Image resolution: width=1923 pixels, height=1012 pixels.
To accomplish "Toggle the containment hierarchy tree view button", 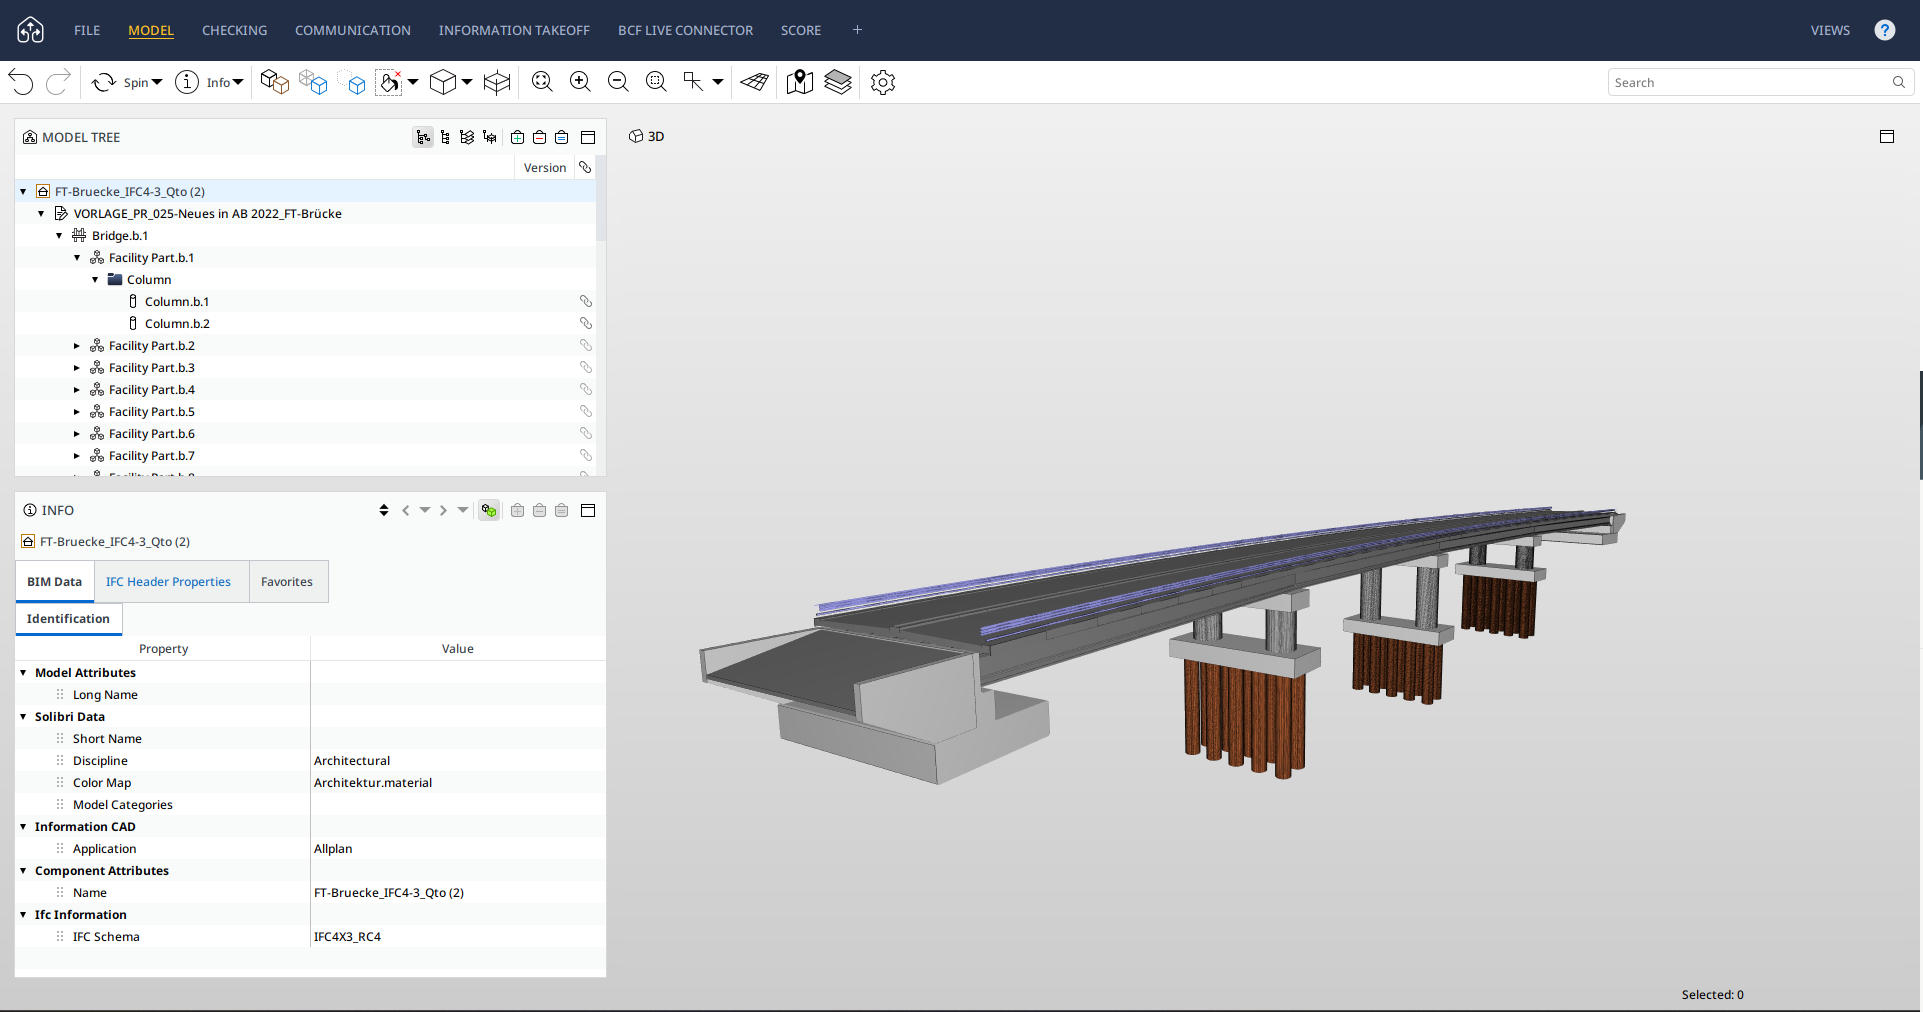I will point(424,137).
